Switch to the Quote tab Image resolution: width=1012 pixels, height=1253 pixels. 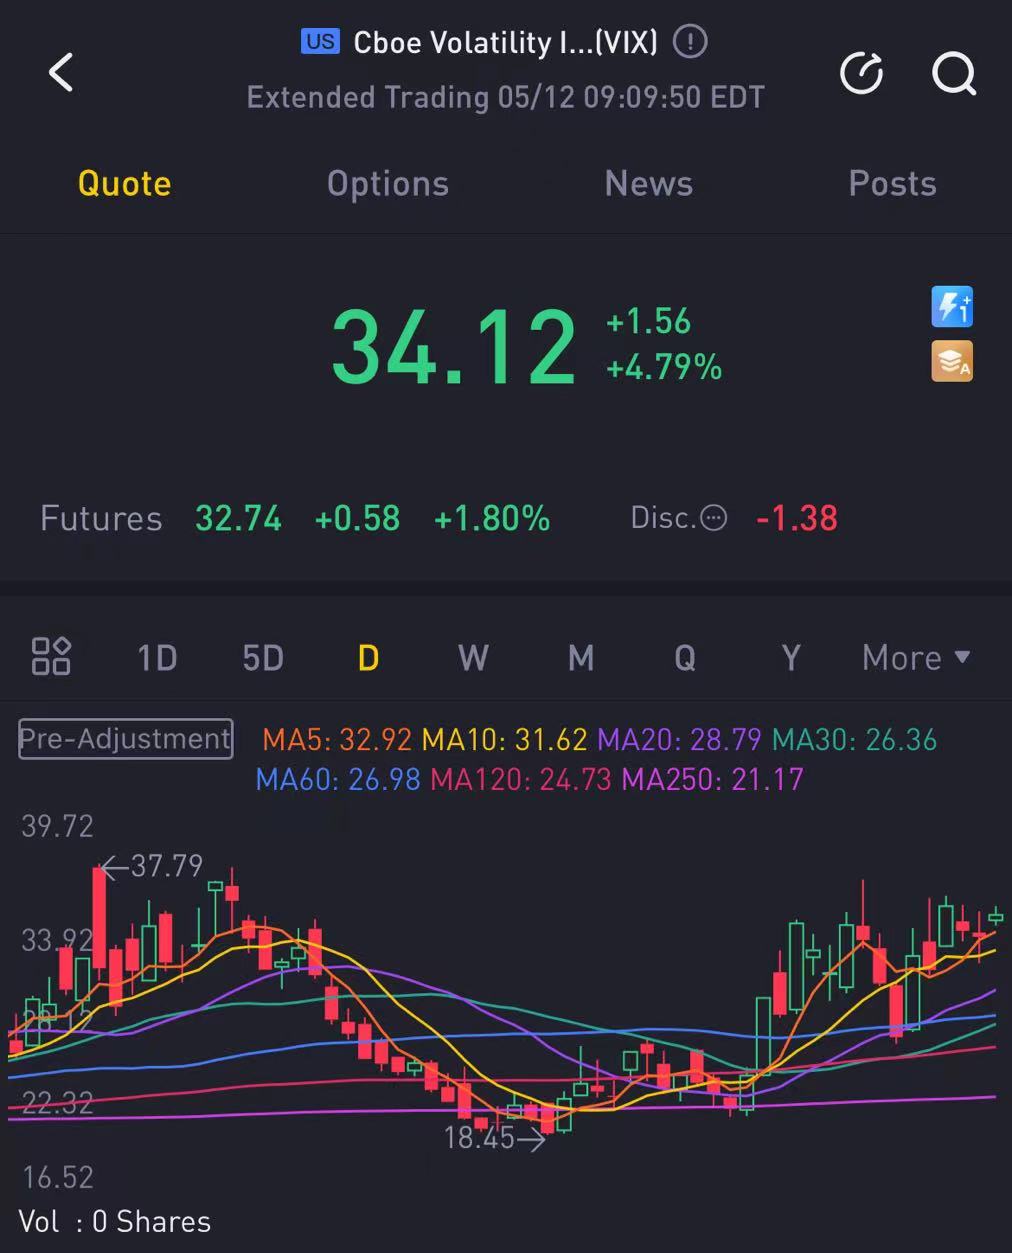point(125,184)
